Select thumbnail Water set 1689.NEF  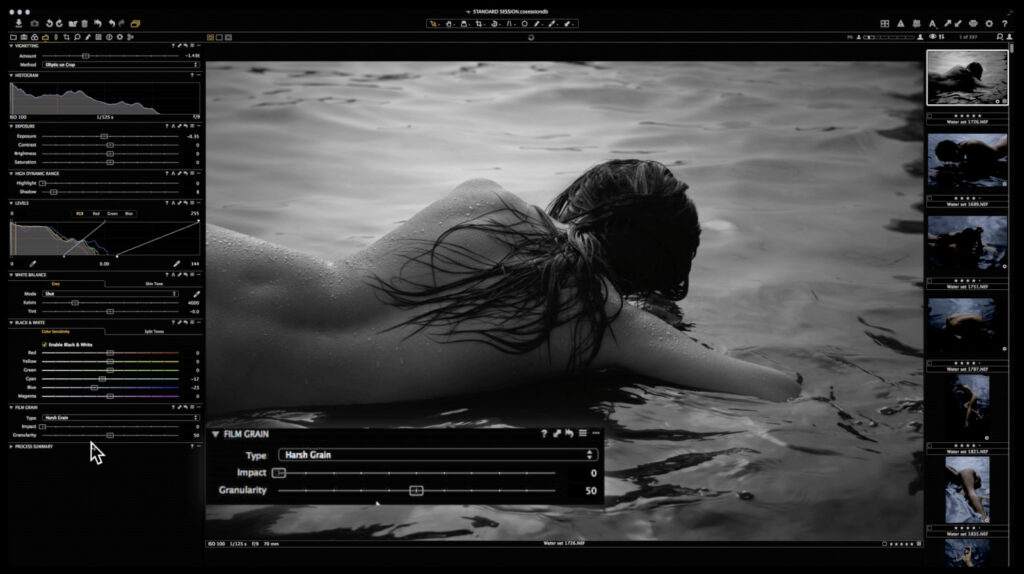coord(967,162)
